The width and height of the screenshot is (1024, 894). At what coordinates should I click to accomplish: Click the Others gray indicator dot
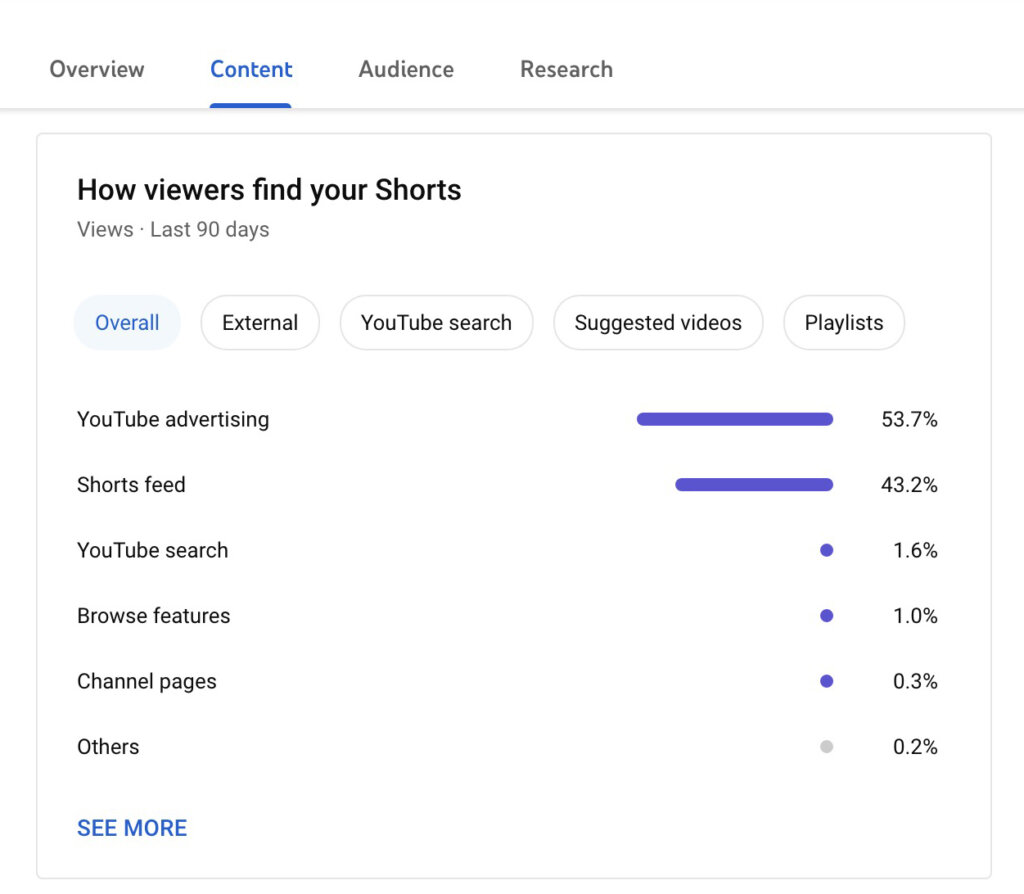pos(827,747)
